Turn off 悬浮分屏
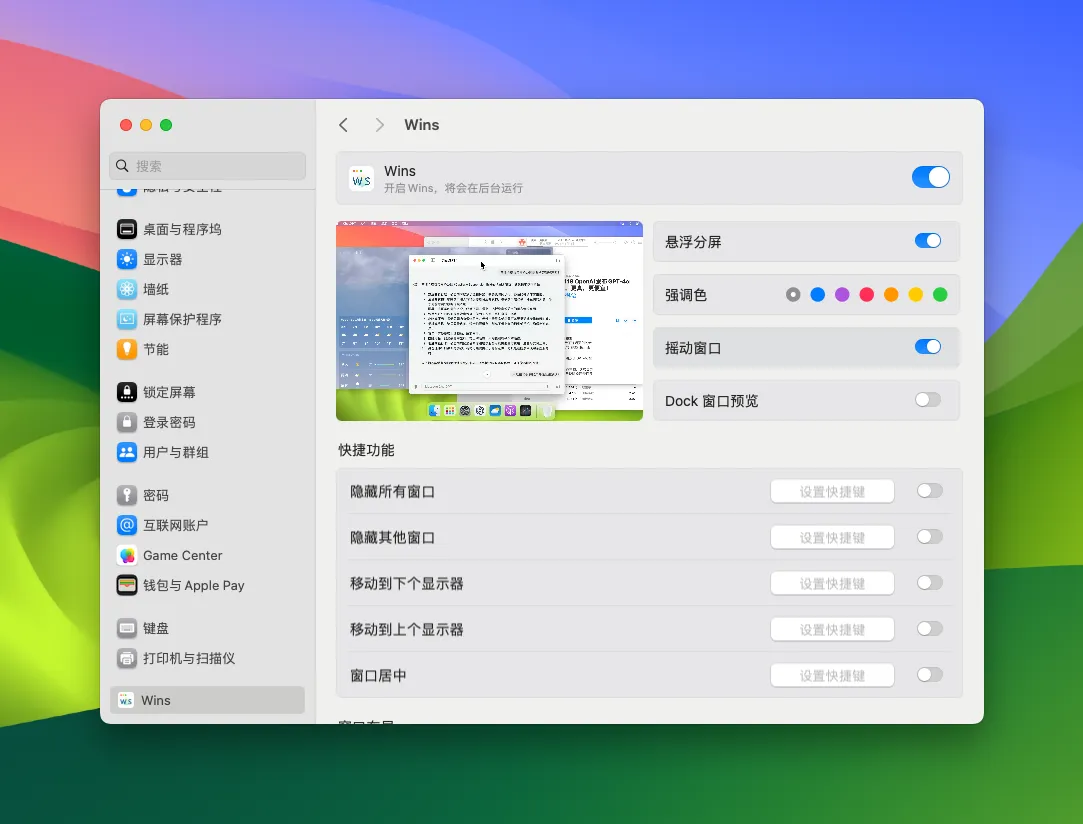The height and width of the screenshot is (824, 1083). pyautogui.click(x=927, y=241)
